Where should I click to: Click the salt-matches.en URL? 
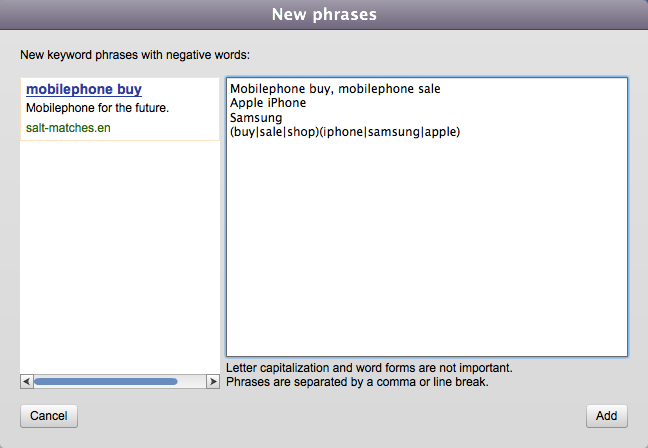point(68,128)
